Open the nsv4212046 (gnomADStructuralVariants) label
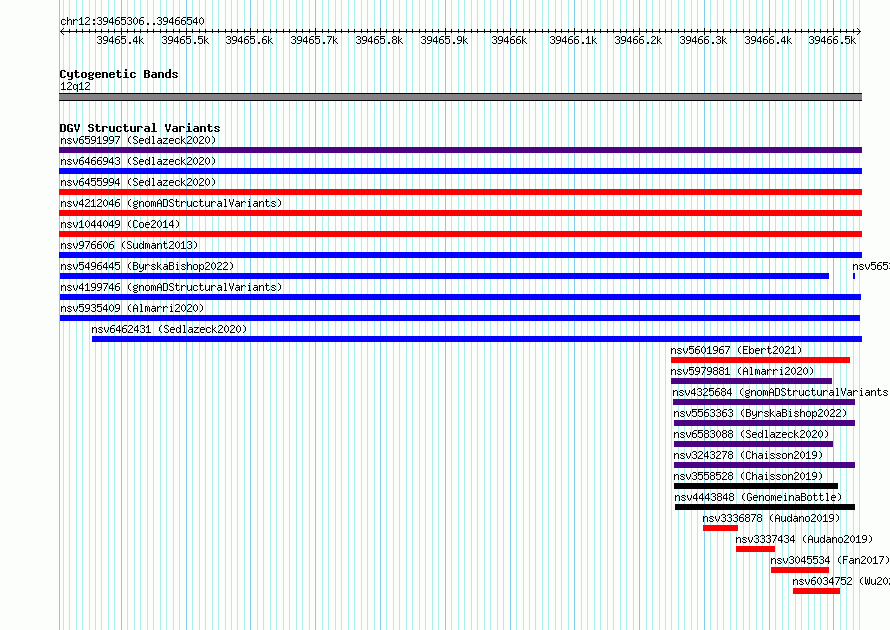 tap(171, 203)
